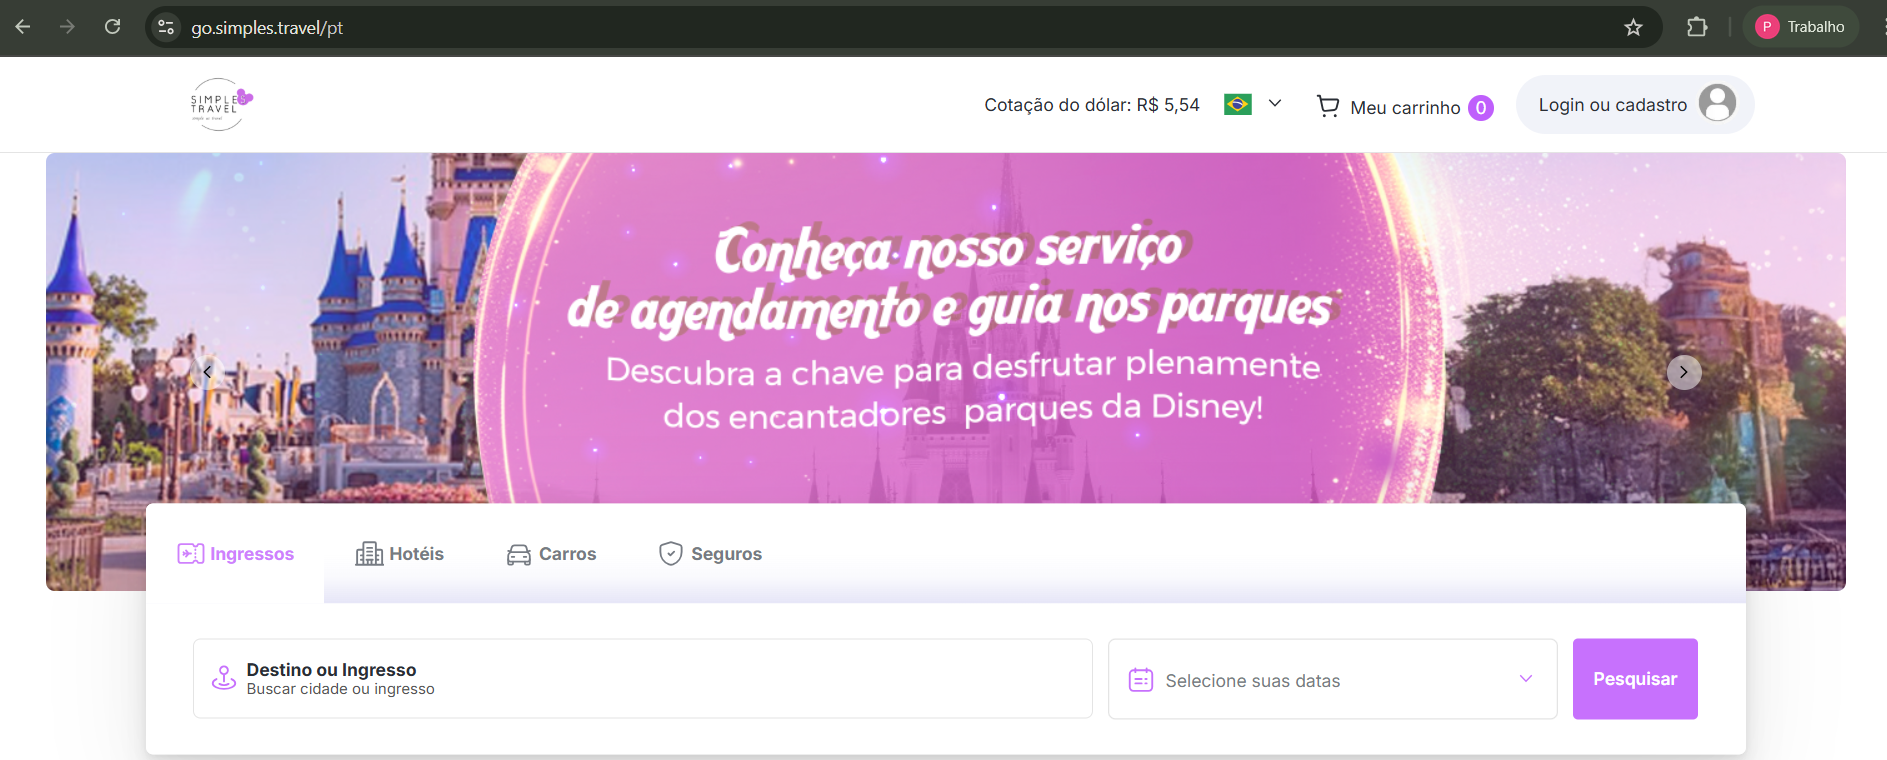Click the Brazil flag language icon
This screenshot has height=760, width=1887.
[x=1238, y=104]
